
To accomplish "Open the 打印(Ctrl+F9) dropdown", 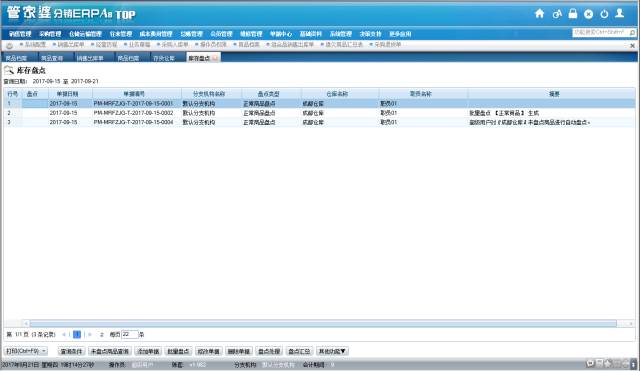I will [x=26, y=351].
